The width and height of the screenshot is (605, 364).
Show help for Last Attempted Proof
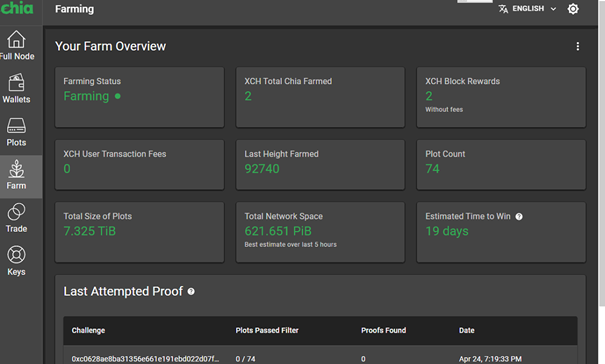tap(191, 291)
